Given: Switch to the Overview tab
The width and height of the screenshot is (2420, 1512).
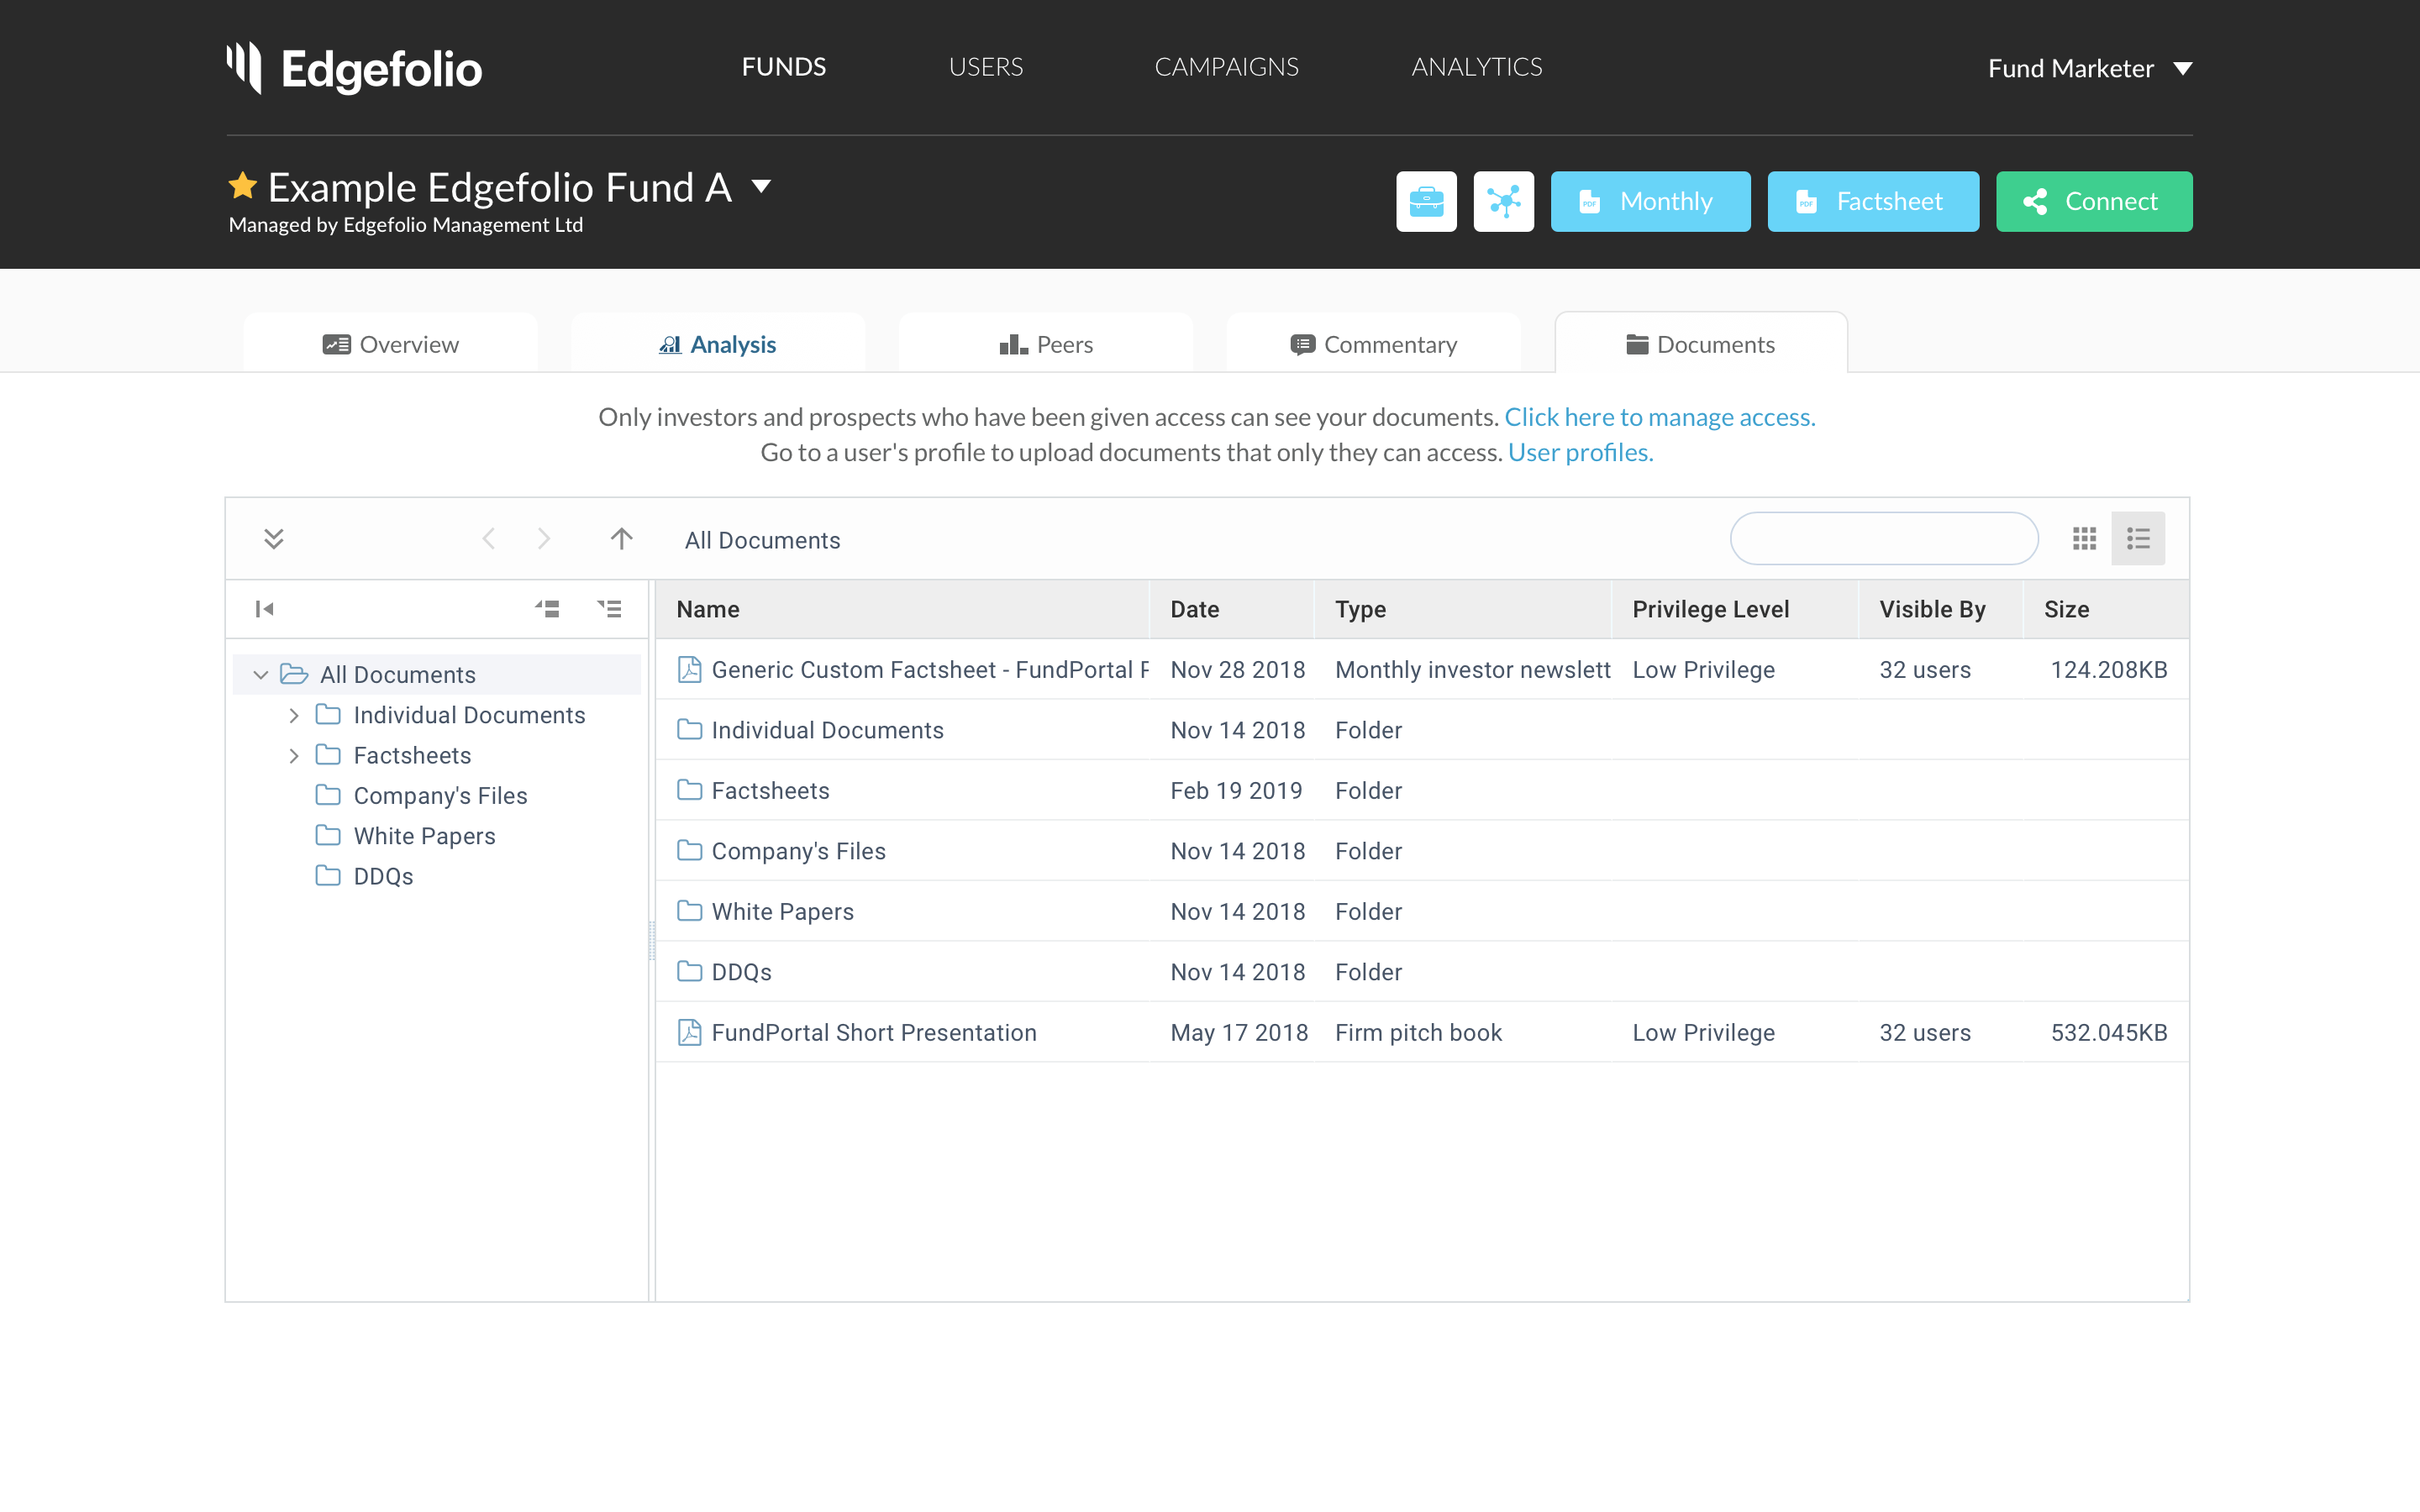Looking at the screenshot, I should coord(391,343).
